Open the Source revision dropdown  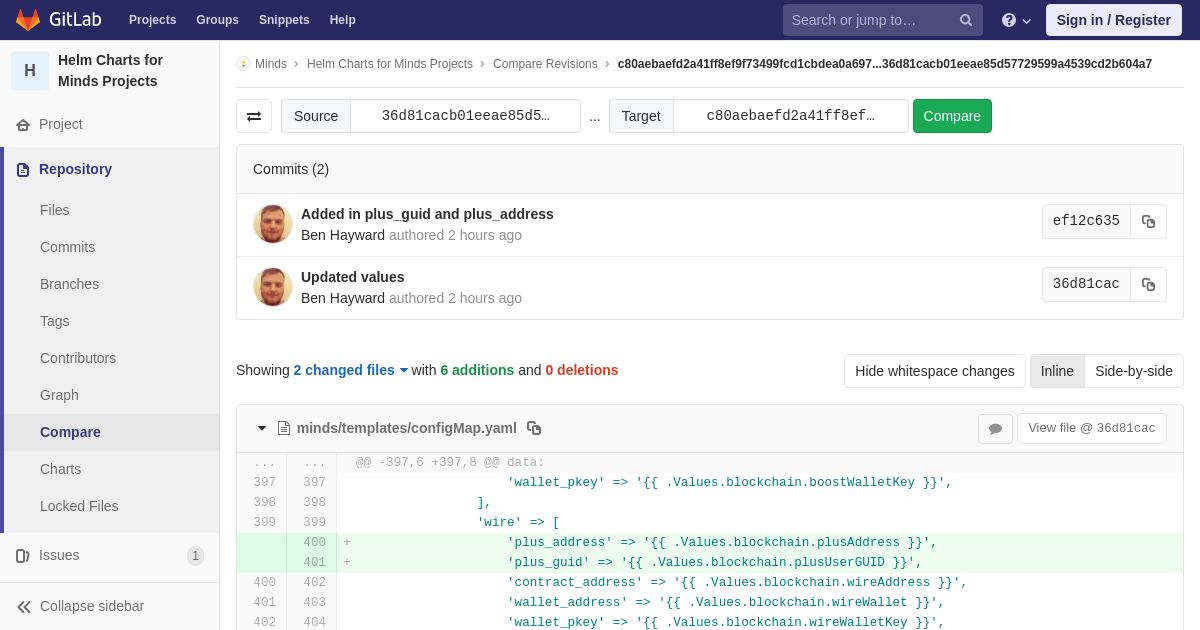coord(465,116)
